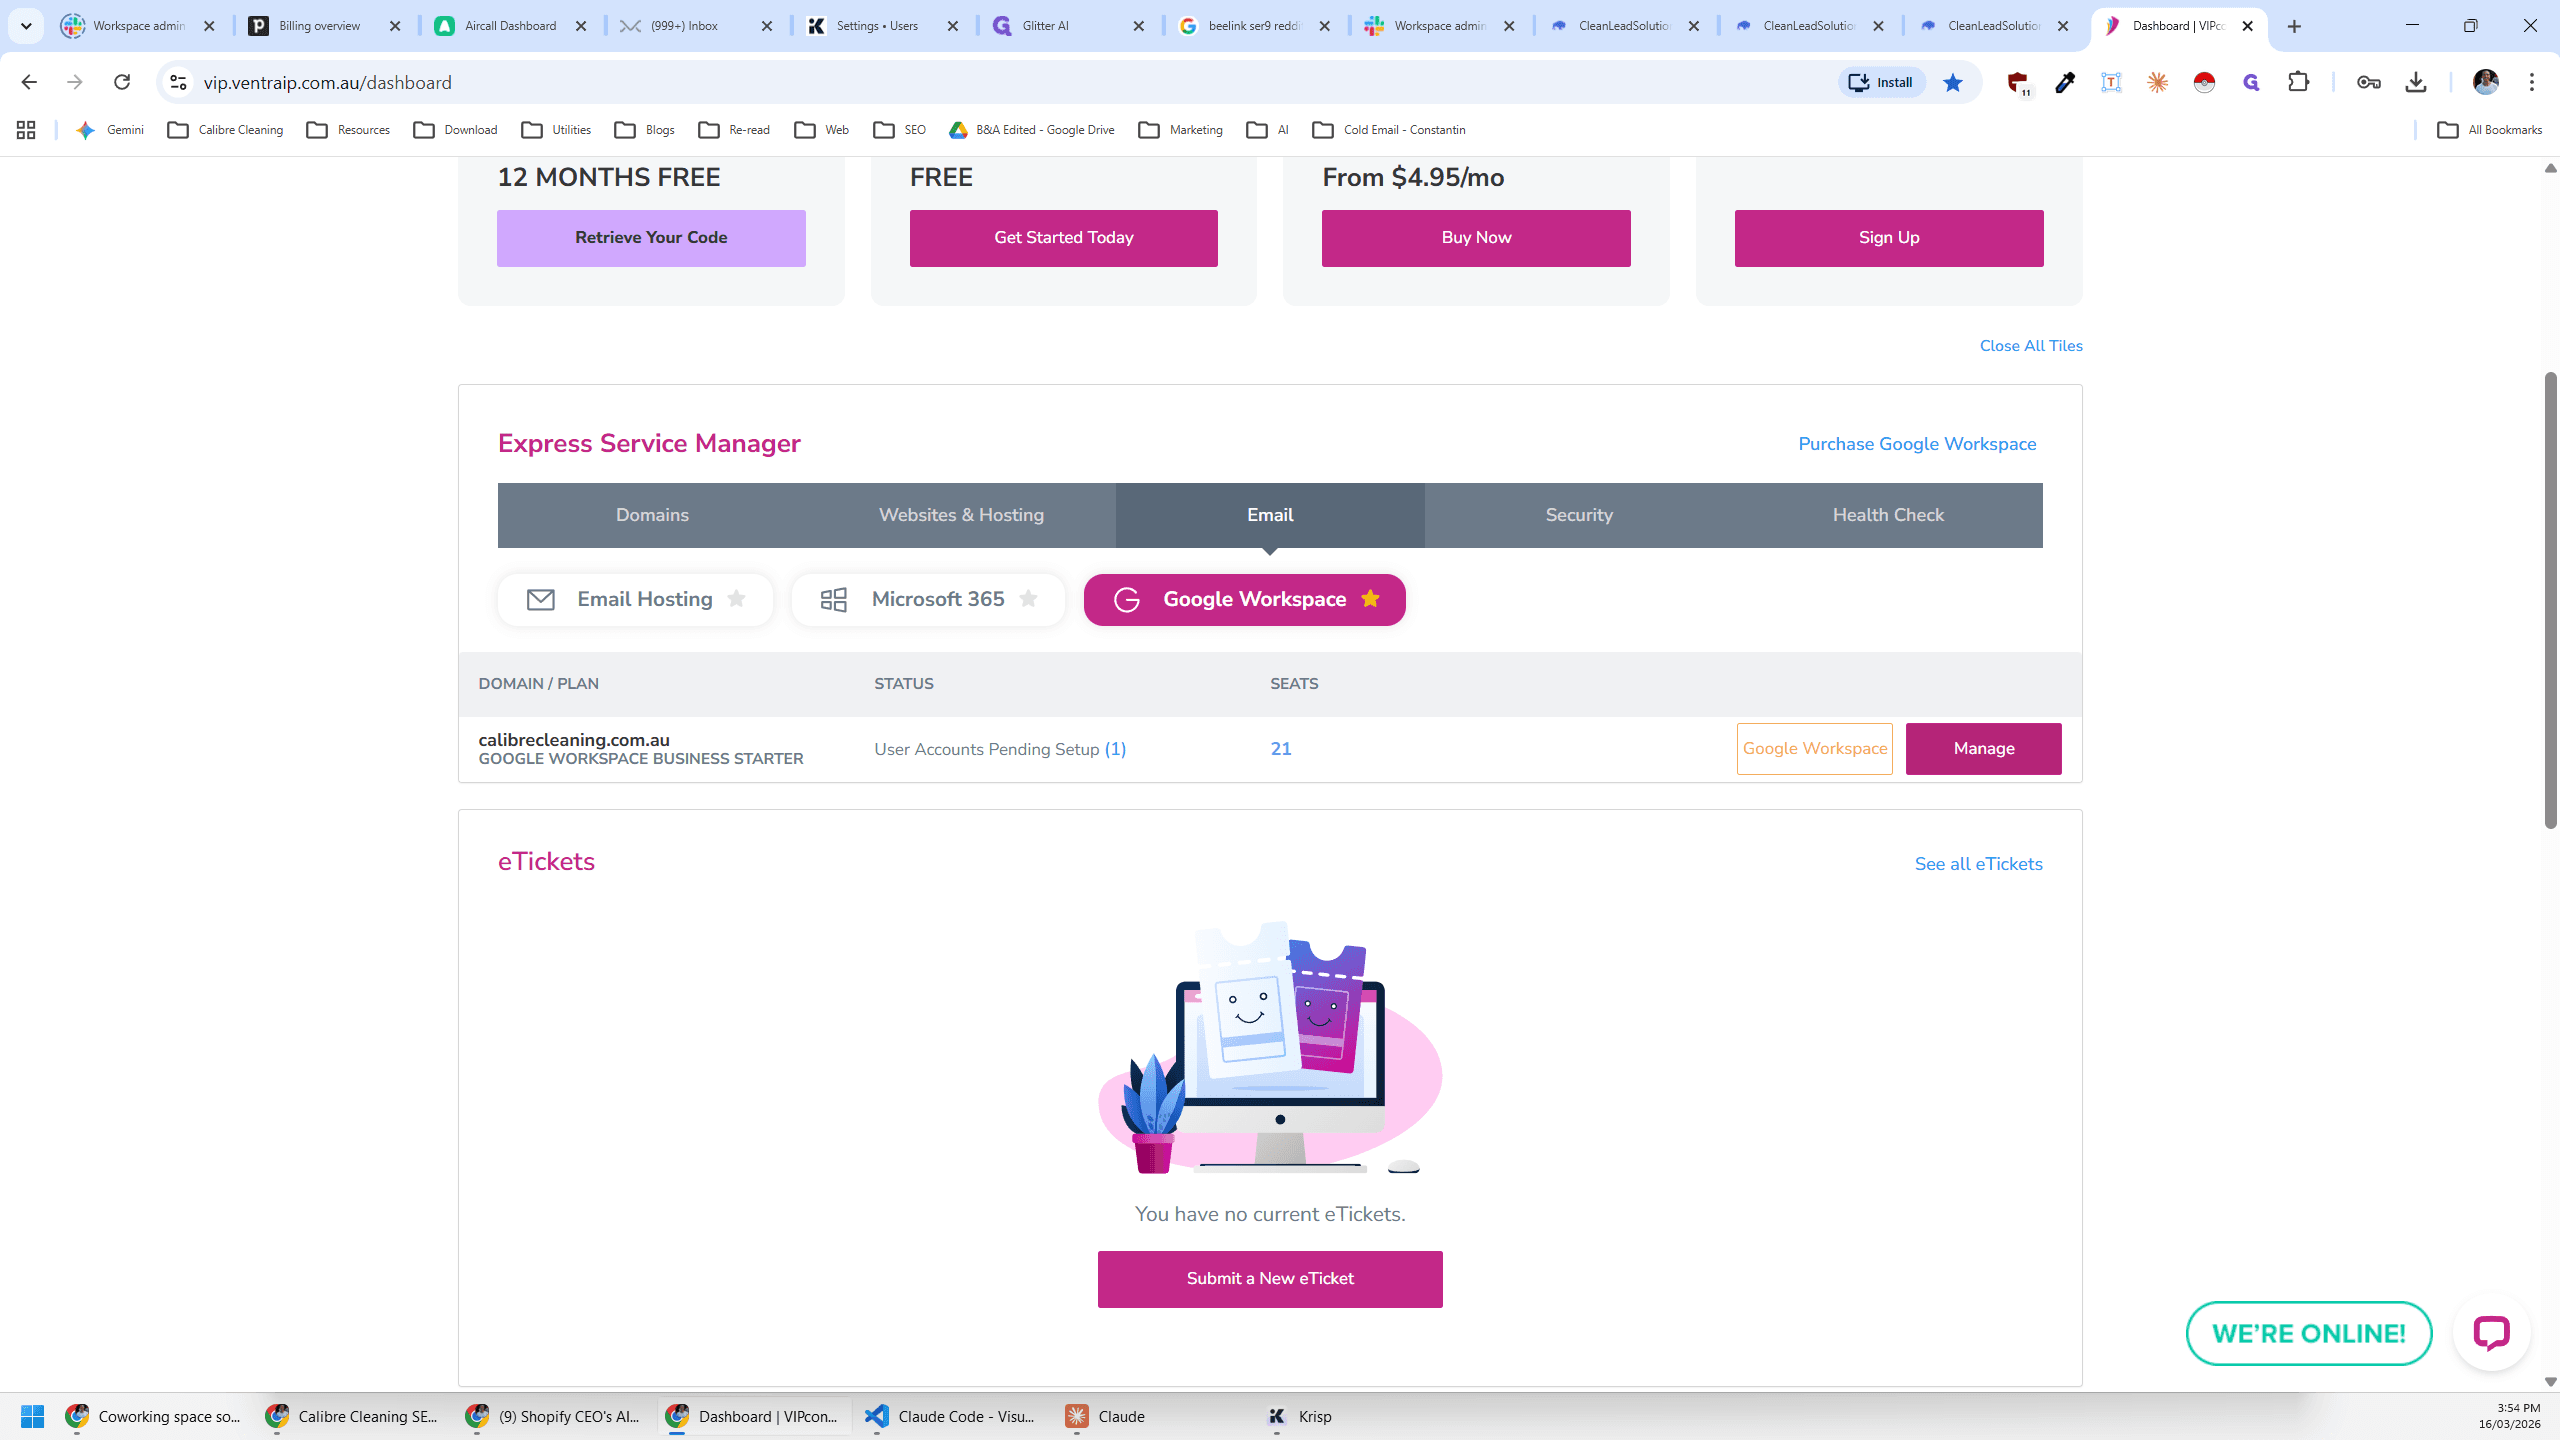This screenshot has height=1440, width=2560.
Task: Open the Extensions puzzle icon
Action: (2299, 83)
